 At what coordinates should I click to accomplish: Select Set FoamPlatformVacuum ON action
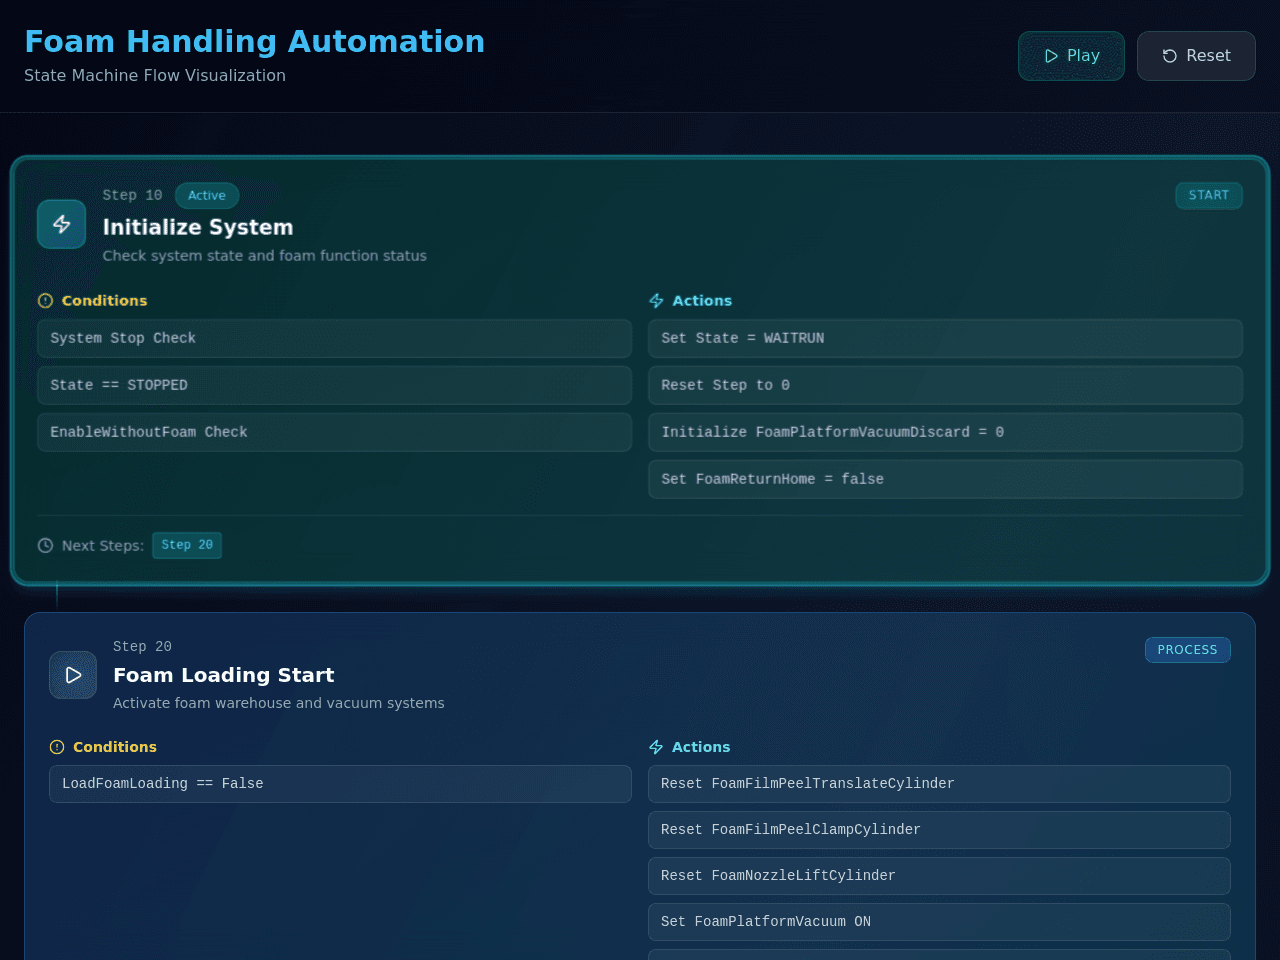939,922
